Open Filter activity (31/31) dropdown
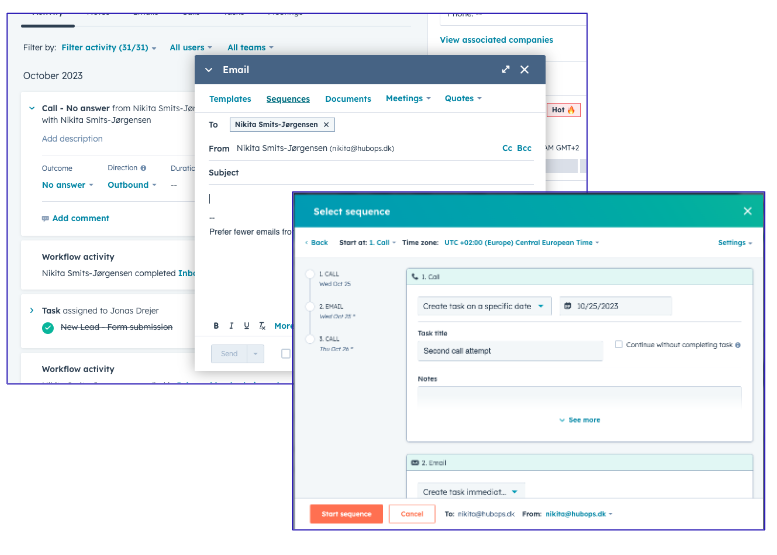 109,48
